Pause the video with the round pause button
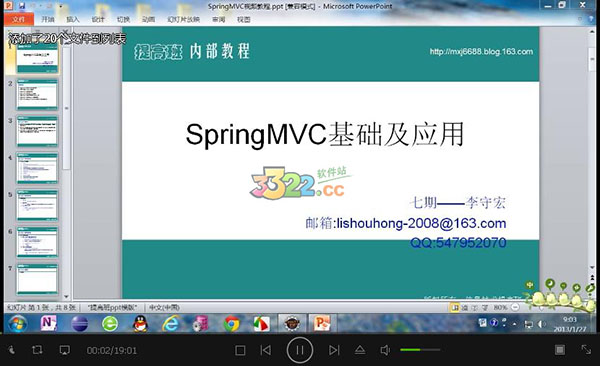Image resolution: width=600 pixels, height=366 pixels. click(x=300, y=350)
